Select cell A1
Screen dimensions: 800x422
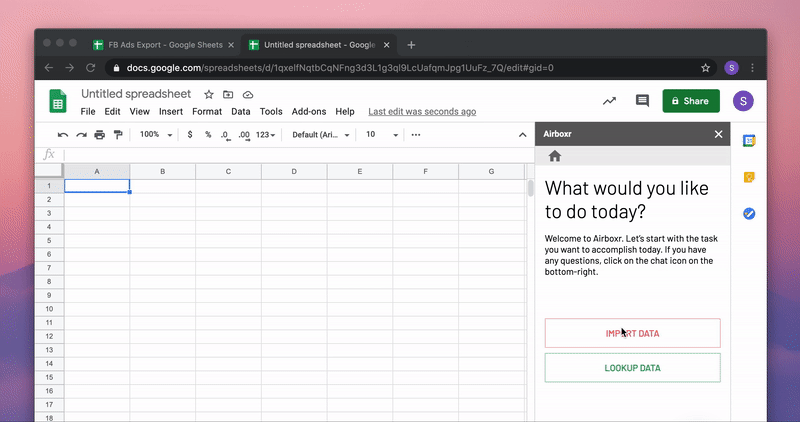tap(97, 186)
